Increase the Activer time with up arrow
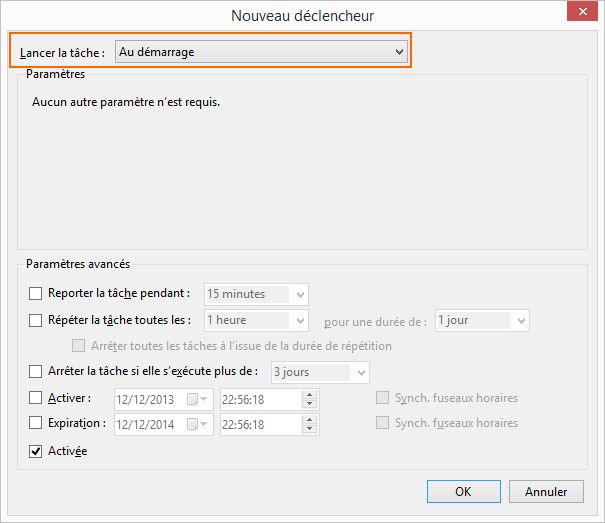 309,395
